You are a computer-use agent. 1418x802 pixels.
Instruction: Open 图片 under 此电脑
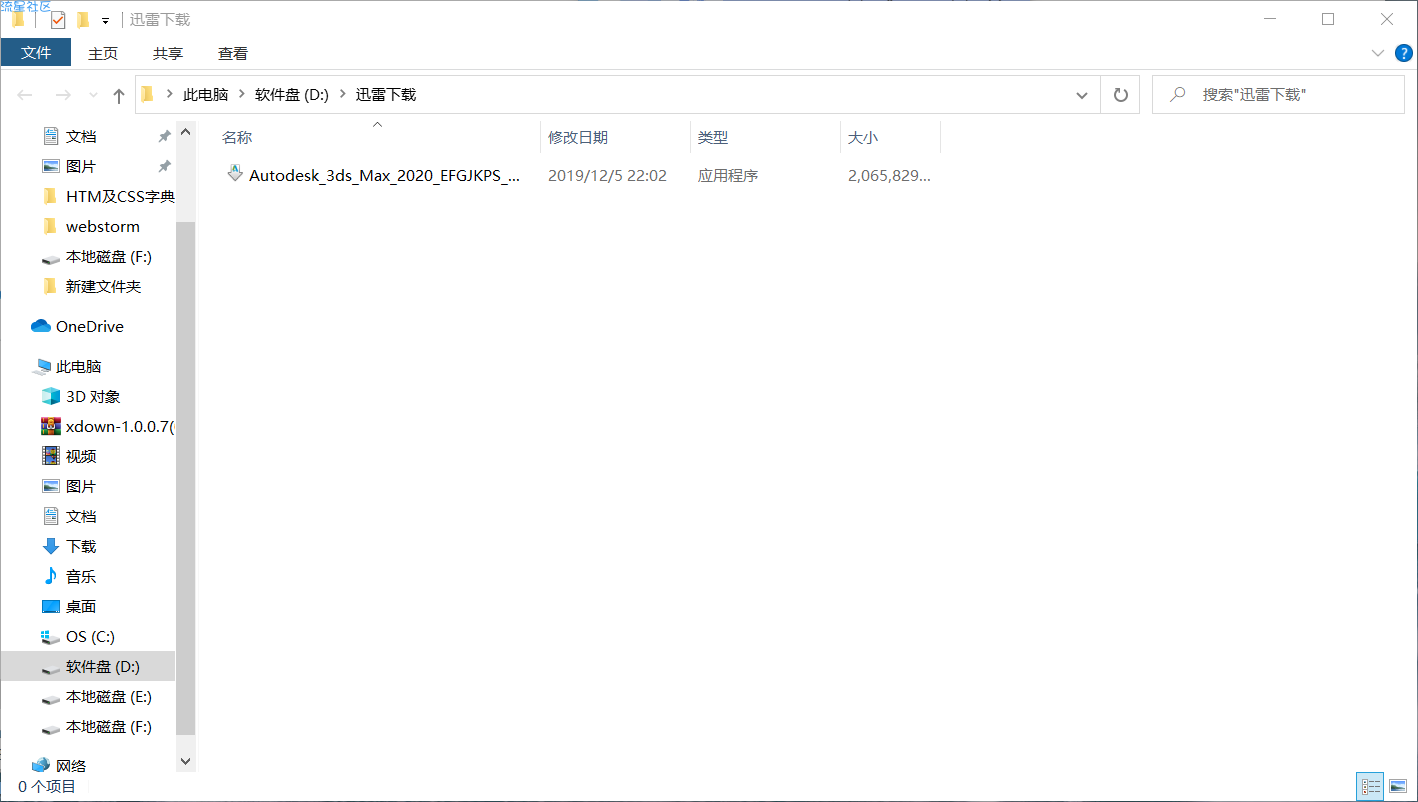(81, 486)
